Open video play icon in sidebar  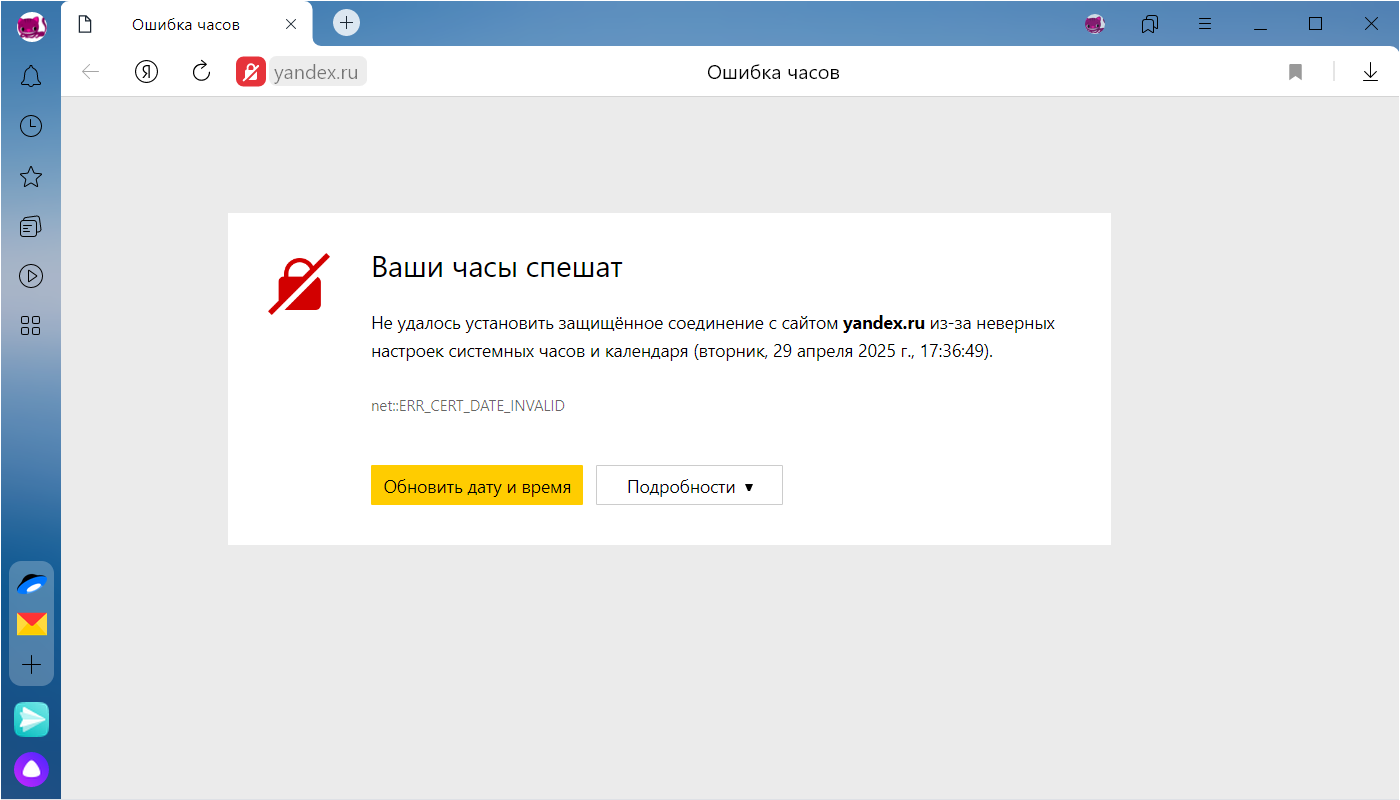click(x=31, y=276)
